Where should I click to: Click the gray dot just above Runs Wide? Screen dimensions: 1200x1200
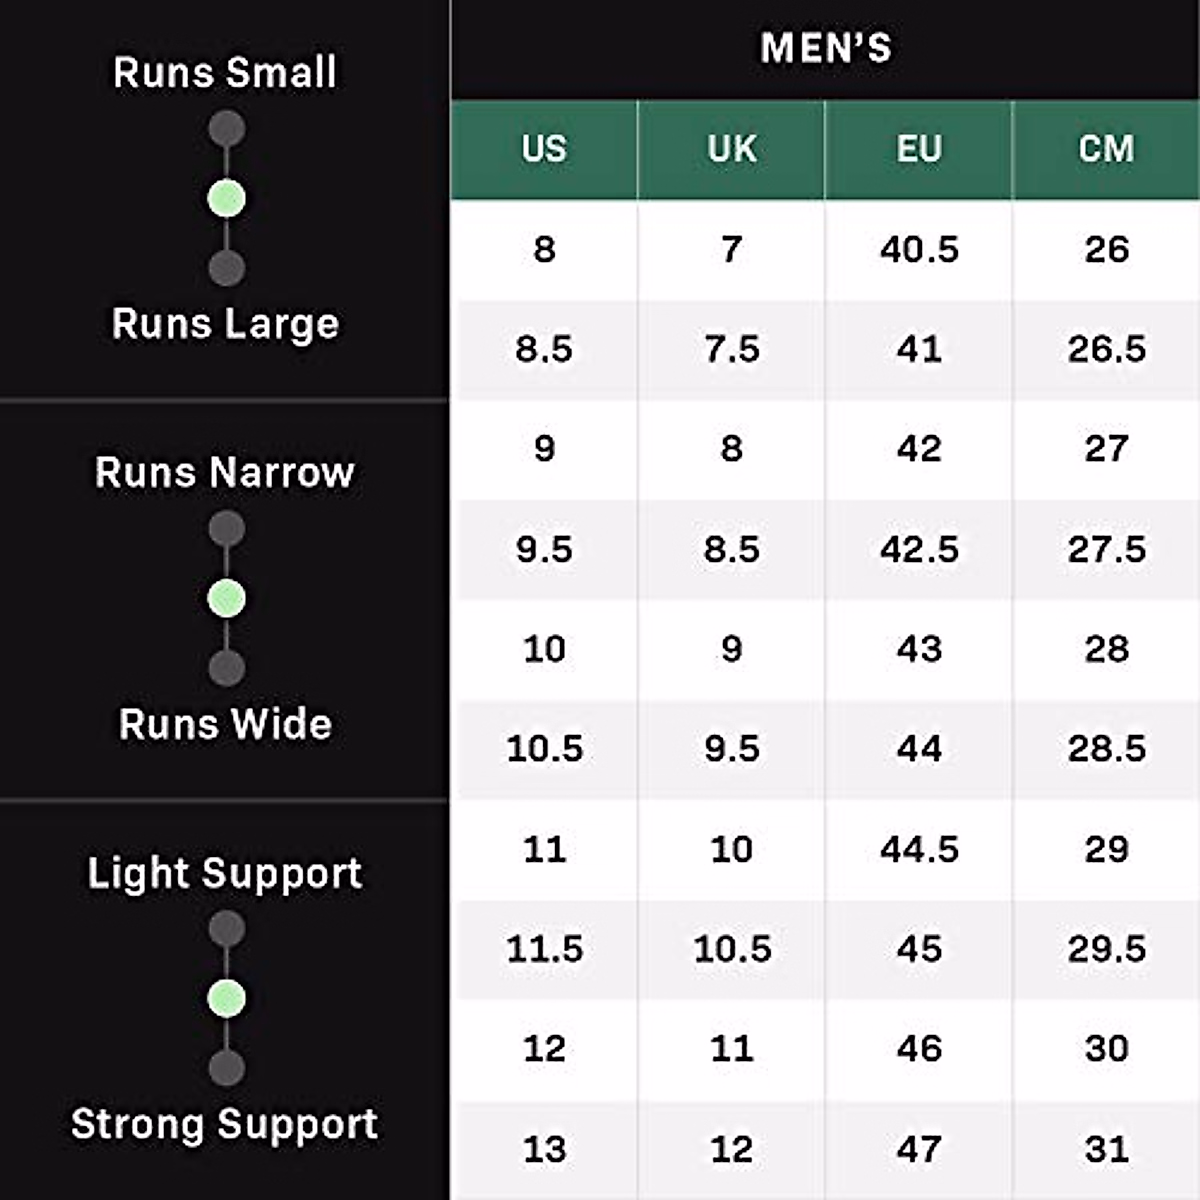pos(227,668)
